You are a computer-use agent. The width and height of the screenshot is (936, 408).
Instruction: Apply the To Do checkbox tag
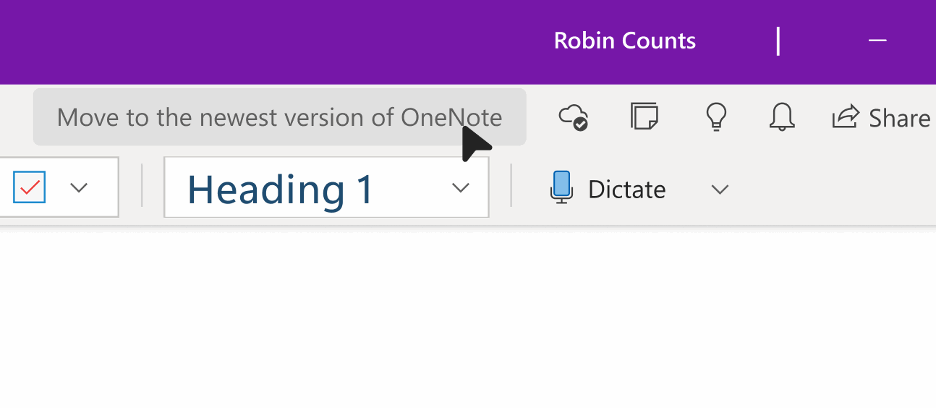pyautogui.click(x=29, y=188)
